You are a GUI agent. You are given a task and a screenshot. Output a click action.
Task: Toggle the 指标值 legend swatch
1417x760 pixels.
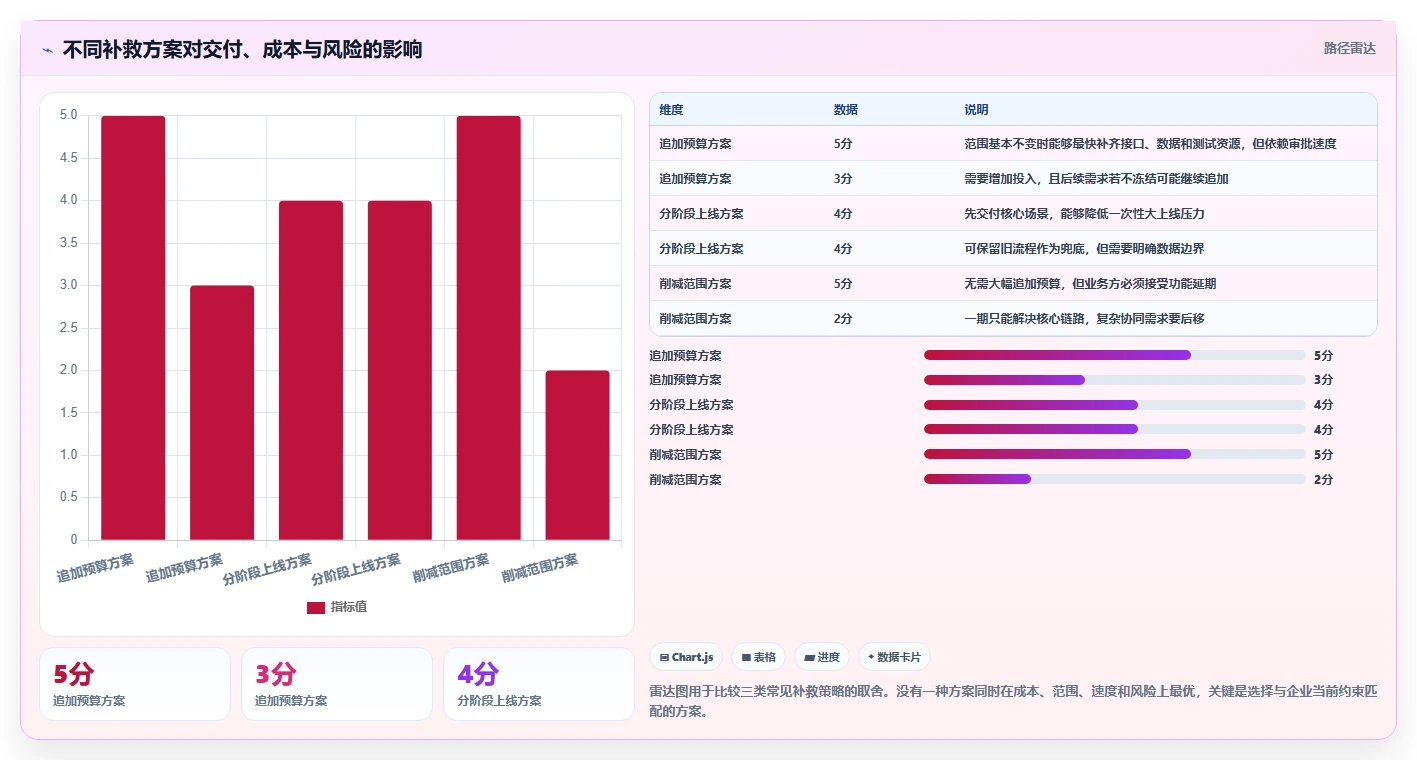tap(316, 607)
